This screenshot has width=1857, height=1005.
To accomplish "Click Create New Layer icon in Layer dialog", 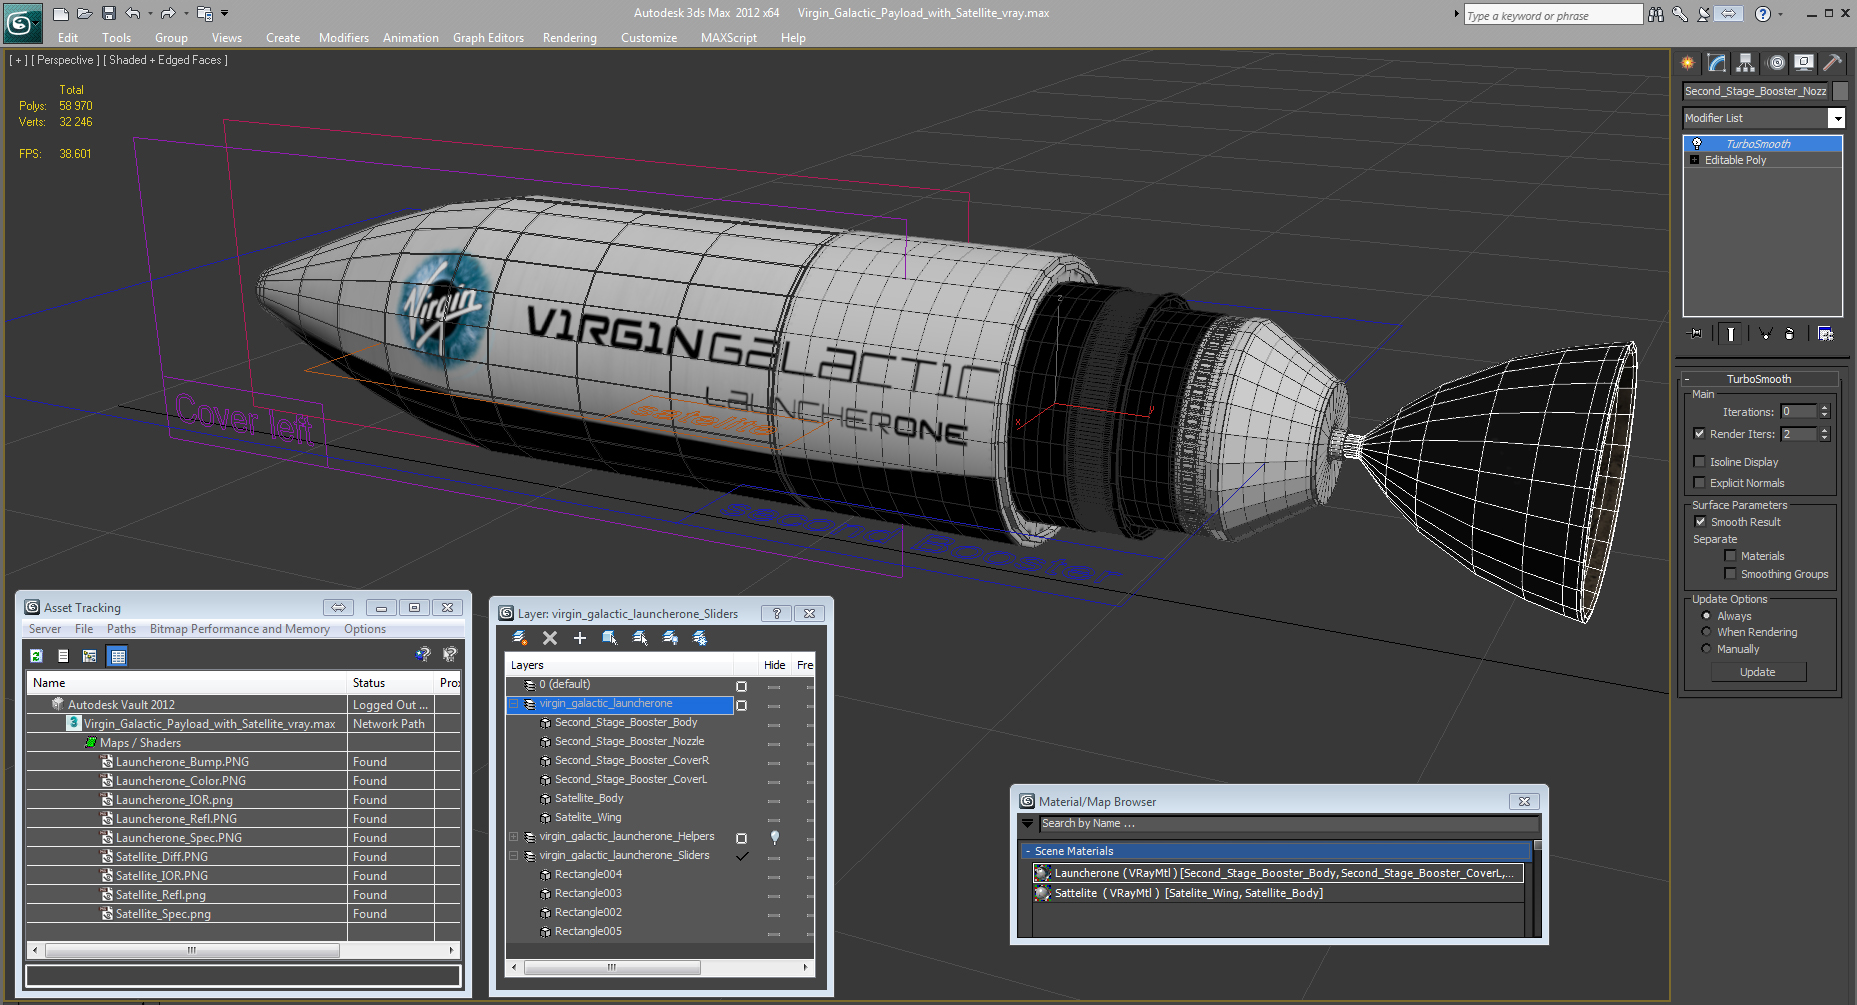I will [520, 638].
